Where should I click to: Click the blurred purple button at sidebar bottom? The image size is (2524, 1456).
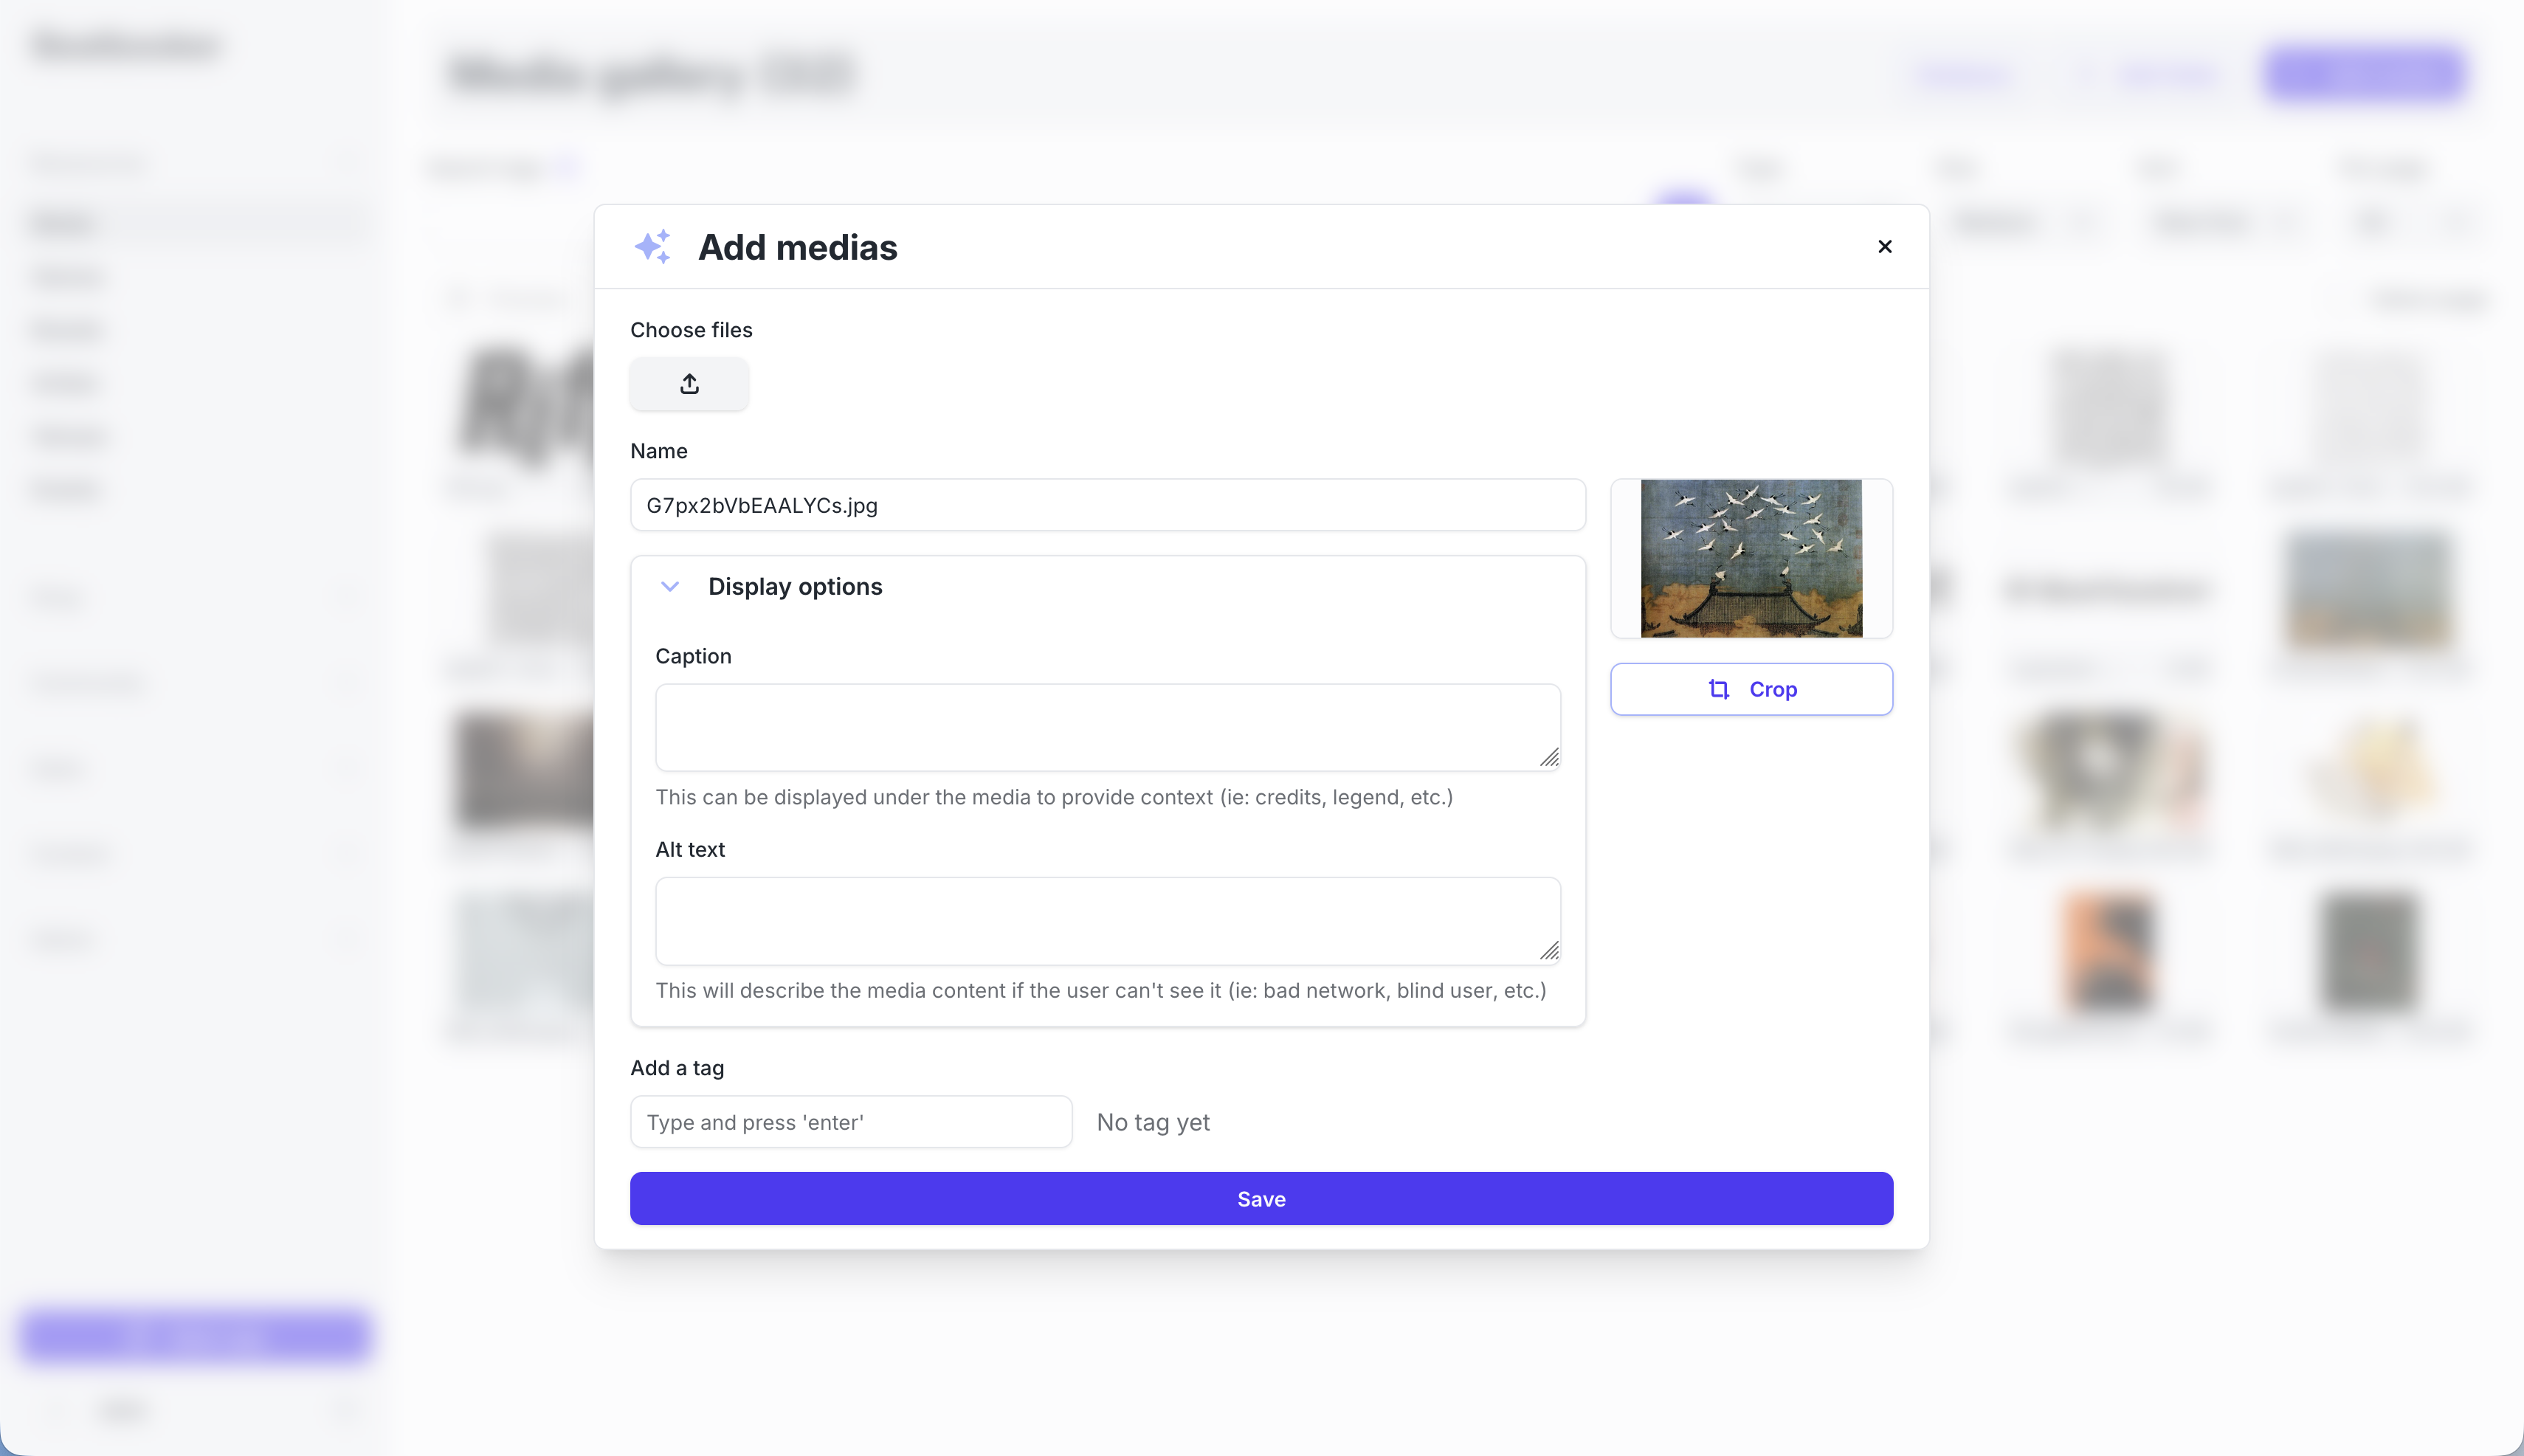point(195,1336)
